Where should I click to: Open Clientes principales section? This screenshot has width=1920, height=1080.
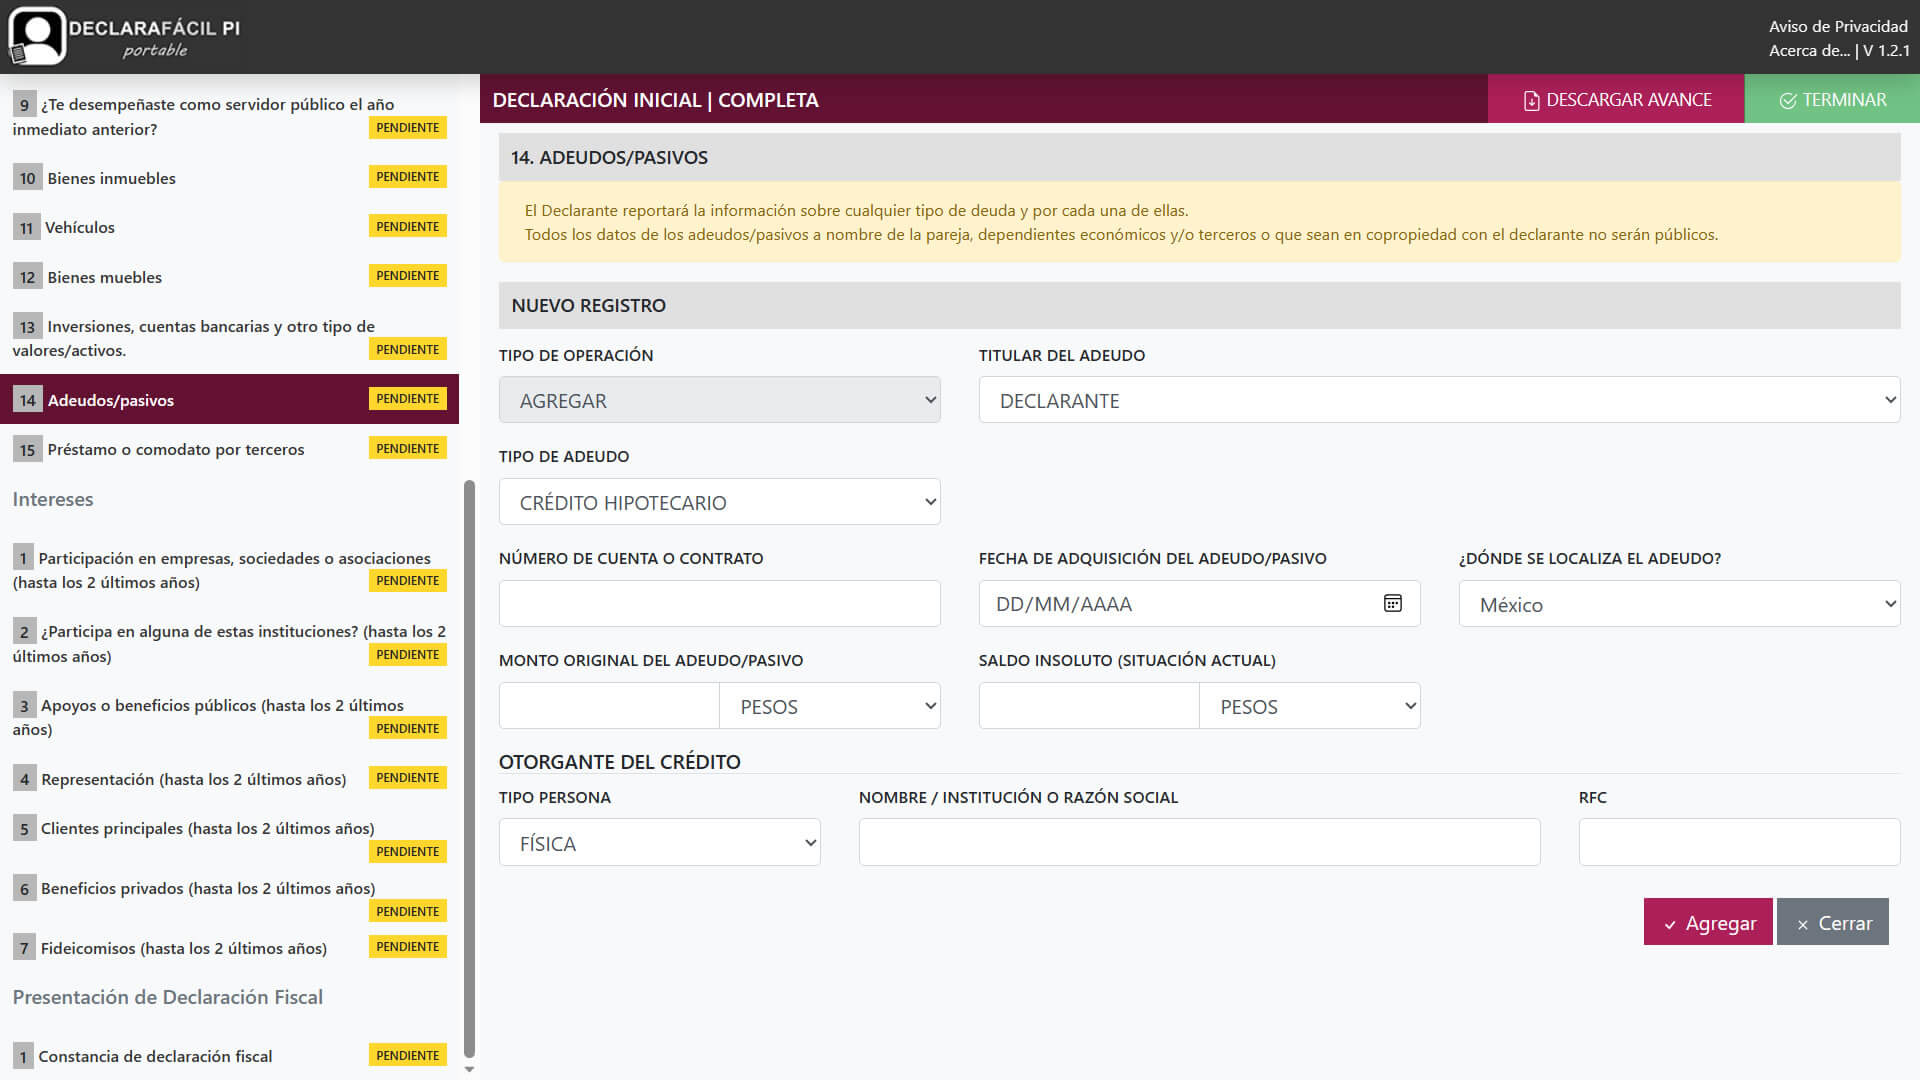tap(229, 839)
